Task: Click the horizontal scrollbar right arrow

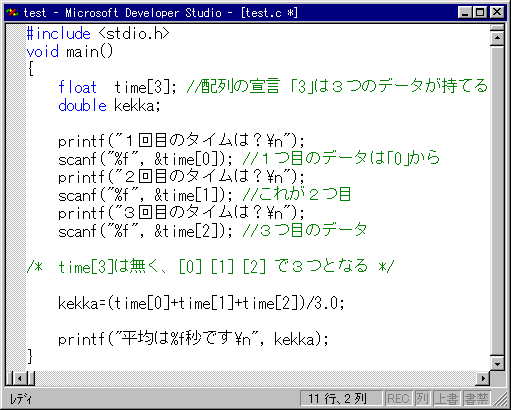Action: (483, 378)
